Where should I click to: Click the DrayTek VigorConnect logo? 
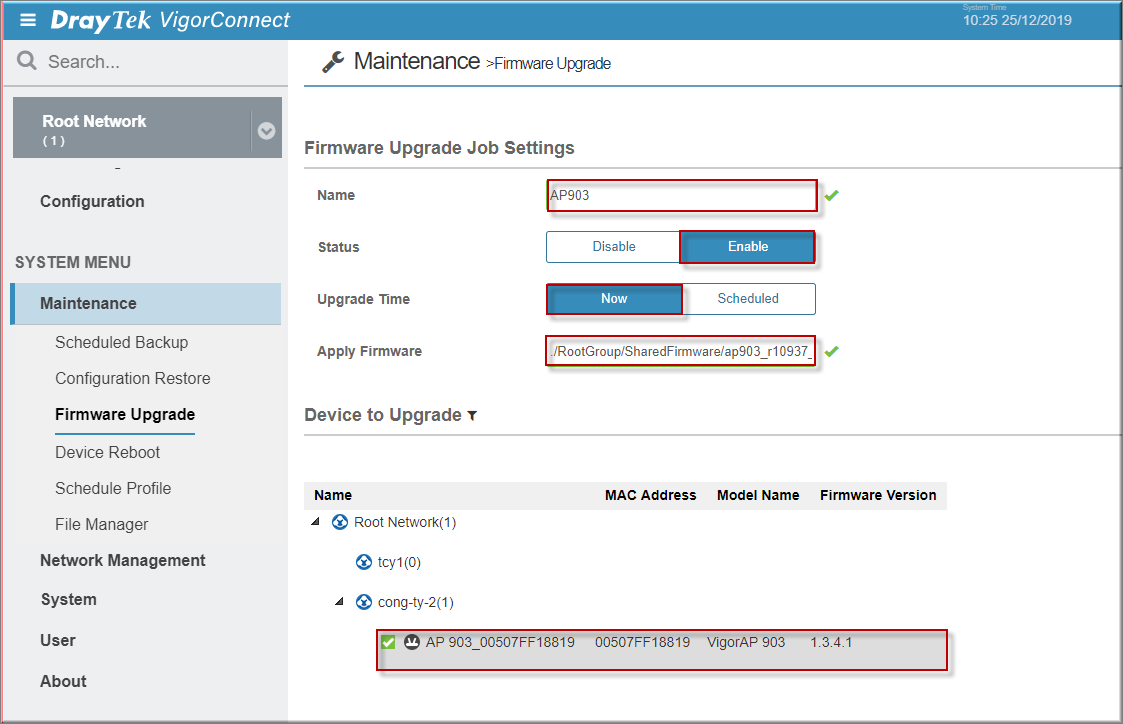170,20
